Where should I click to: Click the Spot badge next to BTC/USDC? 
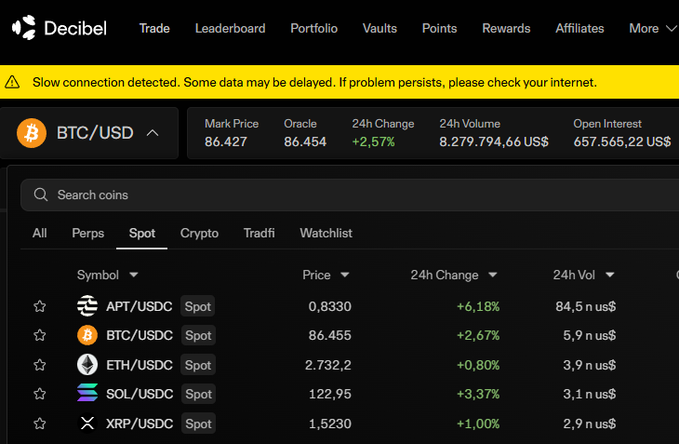pos(198,335)
